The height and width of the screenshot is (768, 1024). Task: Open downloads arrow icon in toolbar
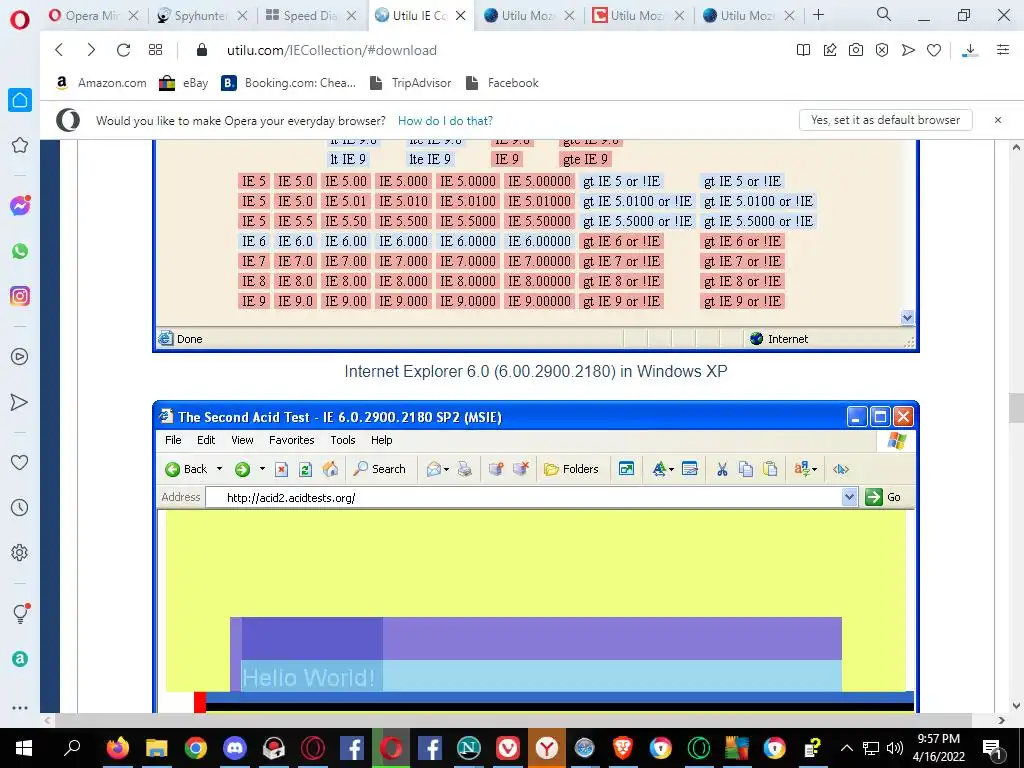click(x=970, y=50)
